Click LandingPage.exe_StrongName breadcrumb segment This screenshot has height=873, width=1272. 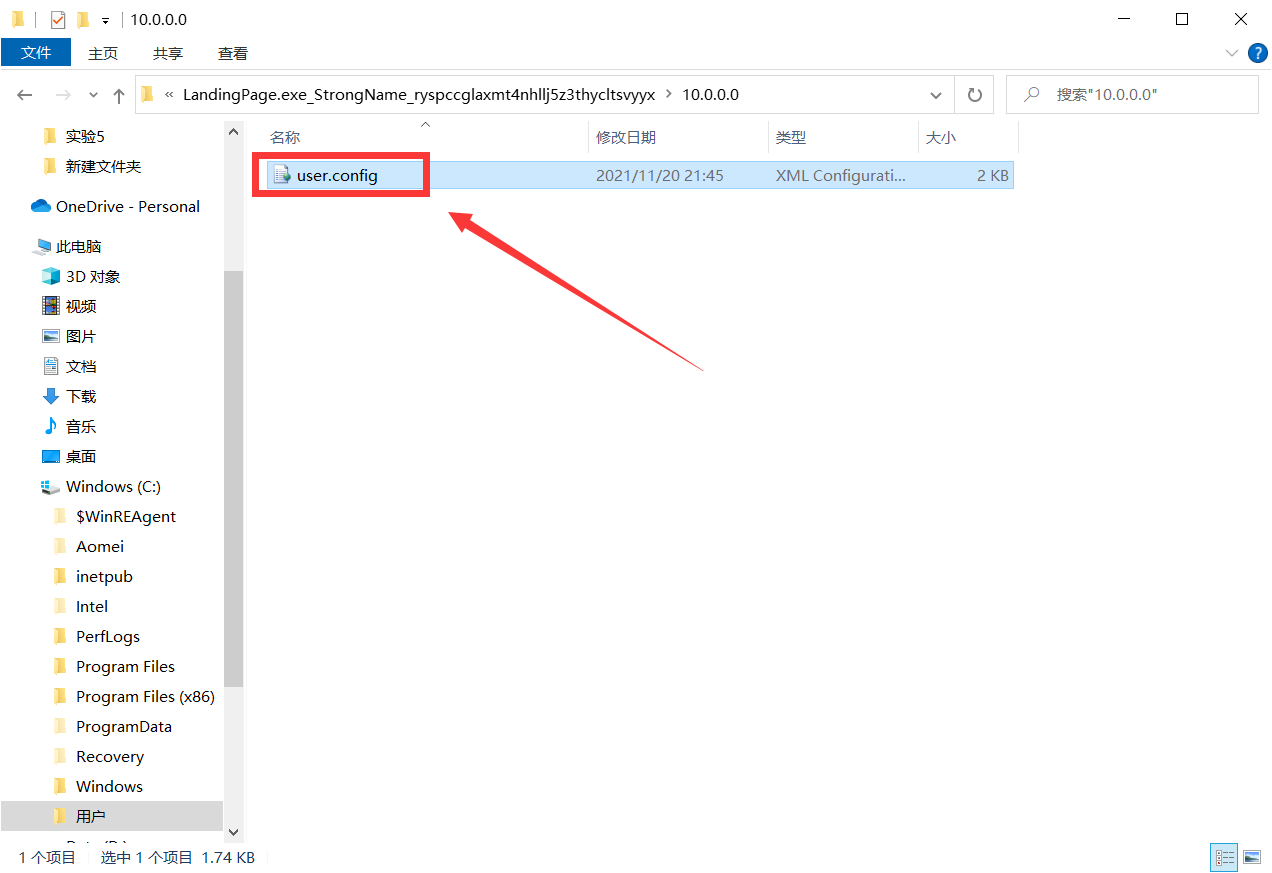[x=418, y=95]
